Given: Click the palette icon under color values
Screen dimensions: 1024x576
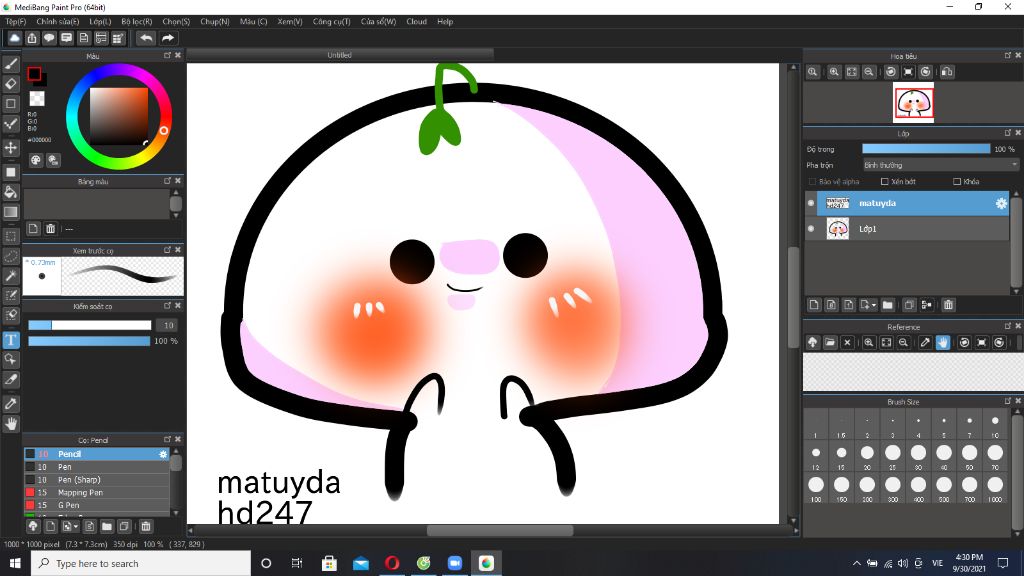Looking at the screenshot, I should pyautogui.click(x=36, y=160).
